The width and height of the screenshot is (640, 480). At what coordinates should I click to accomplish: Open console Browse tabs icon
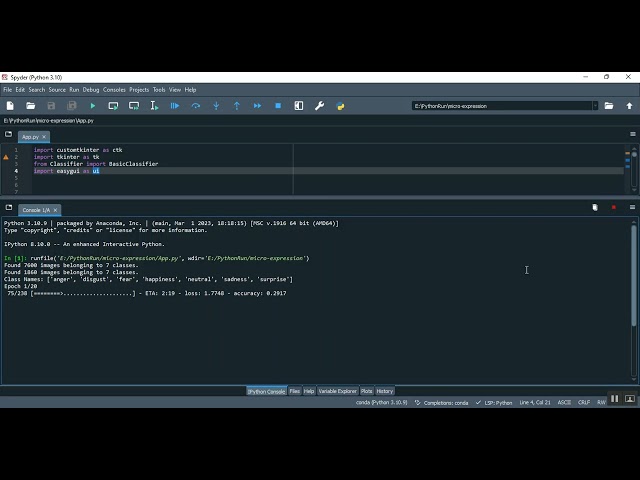coord(9,208)
